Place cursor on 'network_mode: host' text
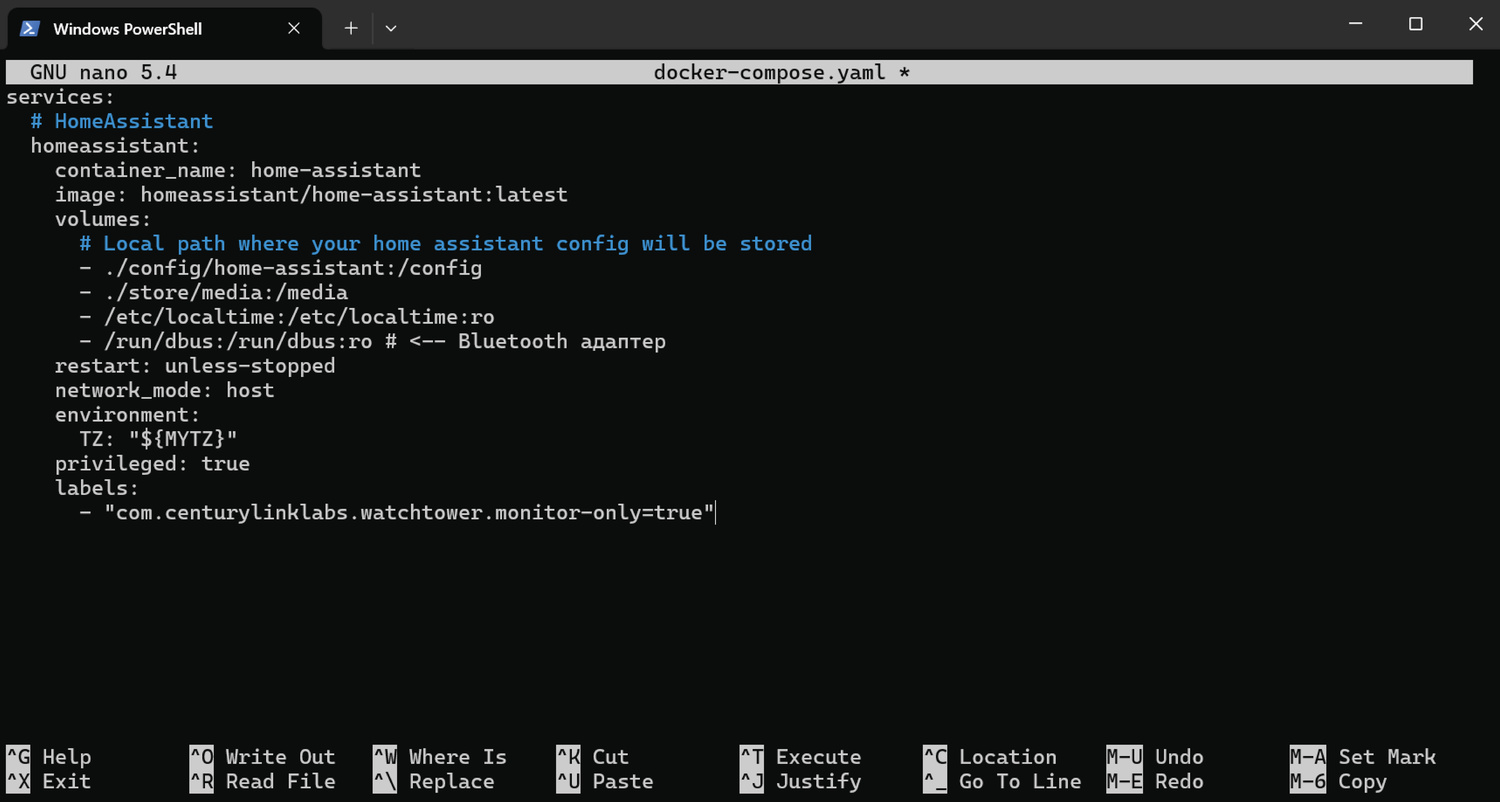1500x802 pixels. pyautogui.click(x=164, y=390)
